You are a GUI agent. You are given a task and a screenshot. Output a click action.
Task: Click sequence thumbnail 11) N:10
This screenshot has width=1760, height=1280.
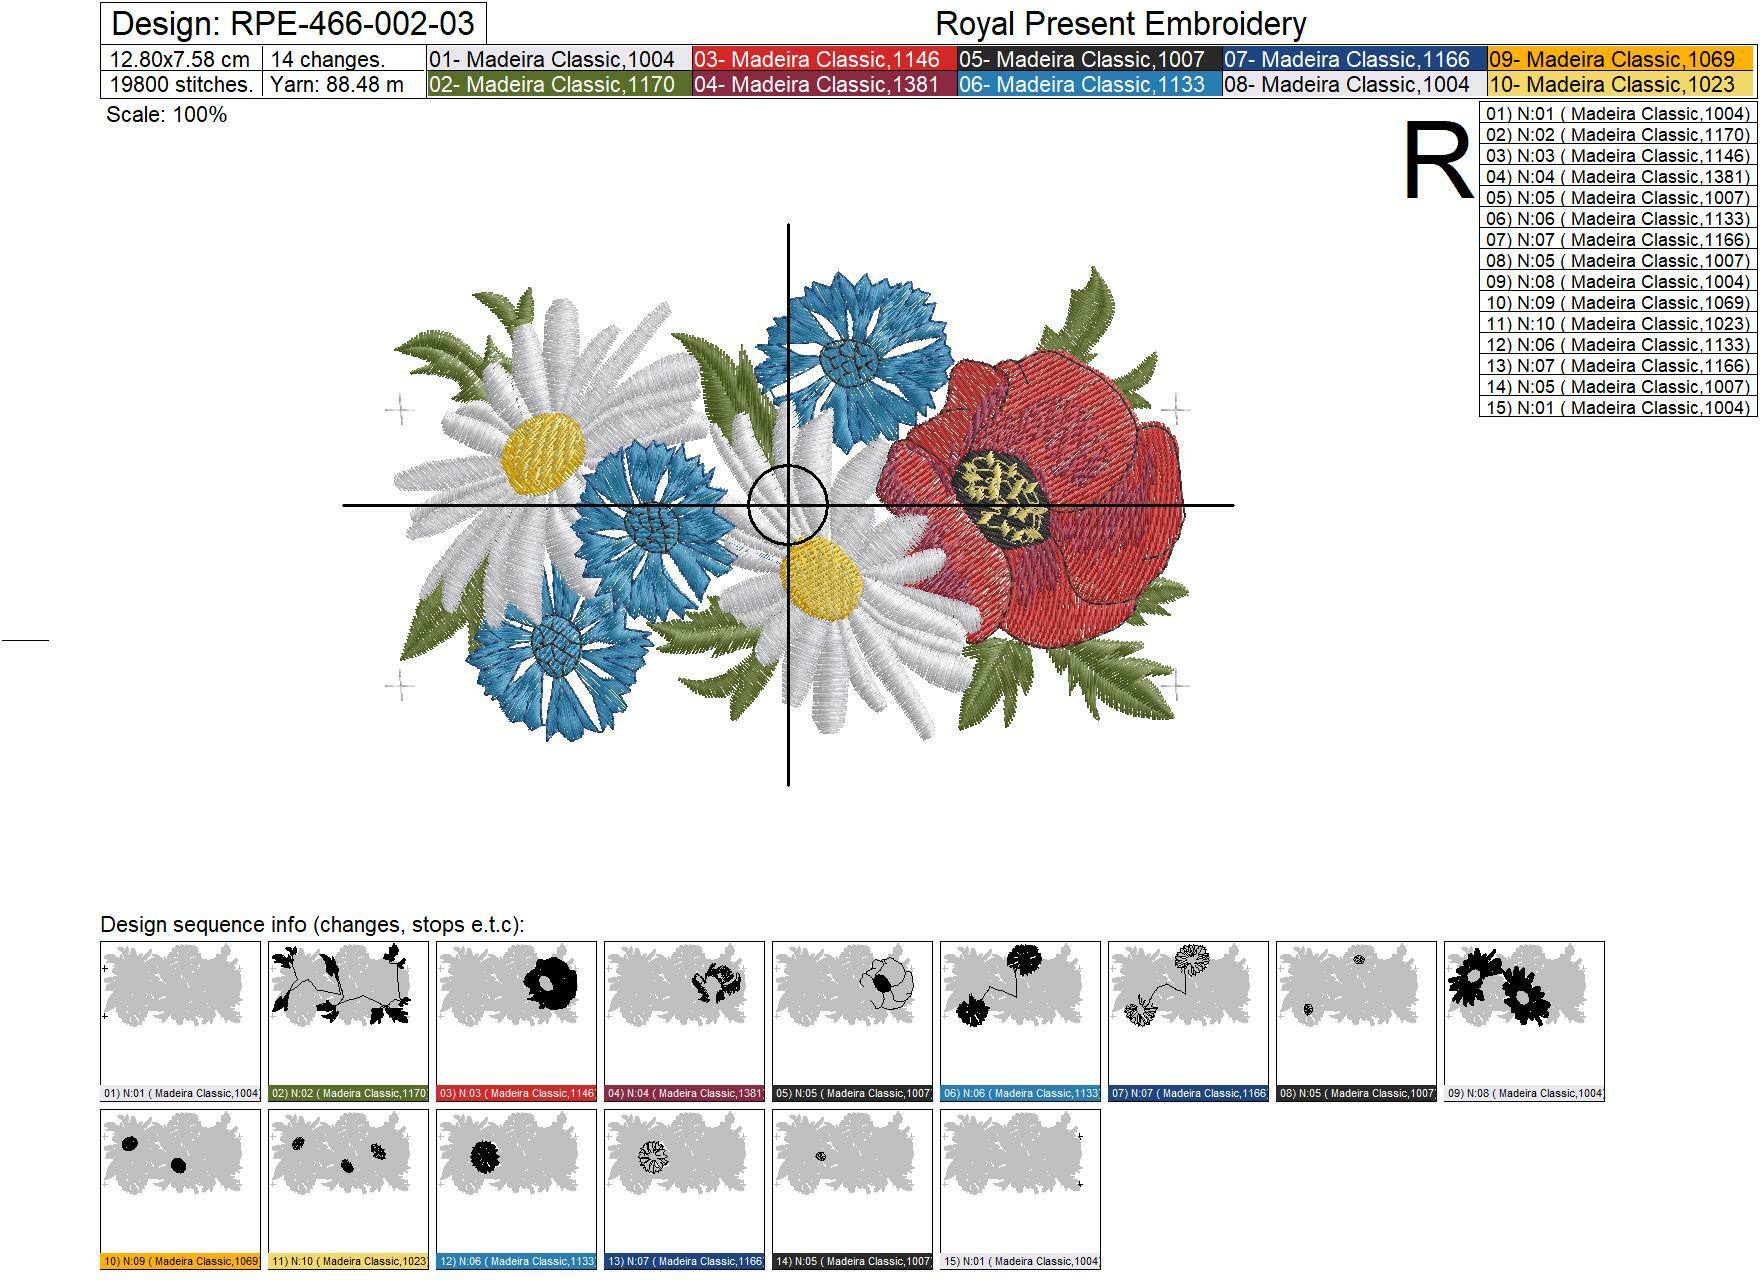click(348, 1189)
